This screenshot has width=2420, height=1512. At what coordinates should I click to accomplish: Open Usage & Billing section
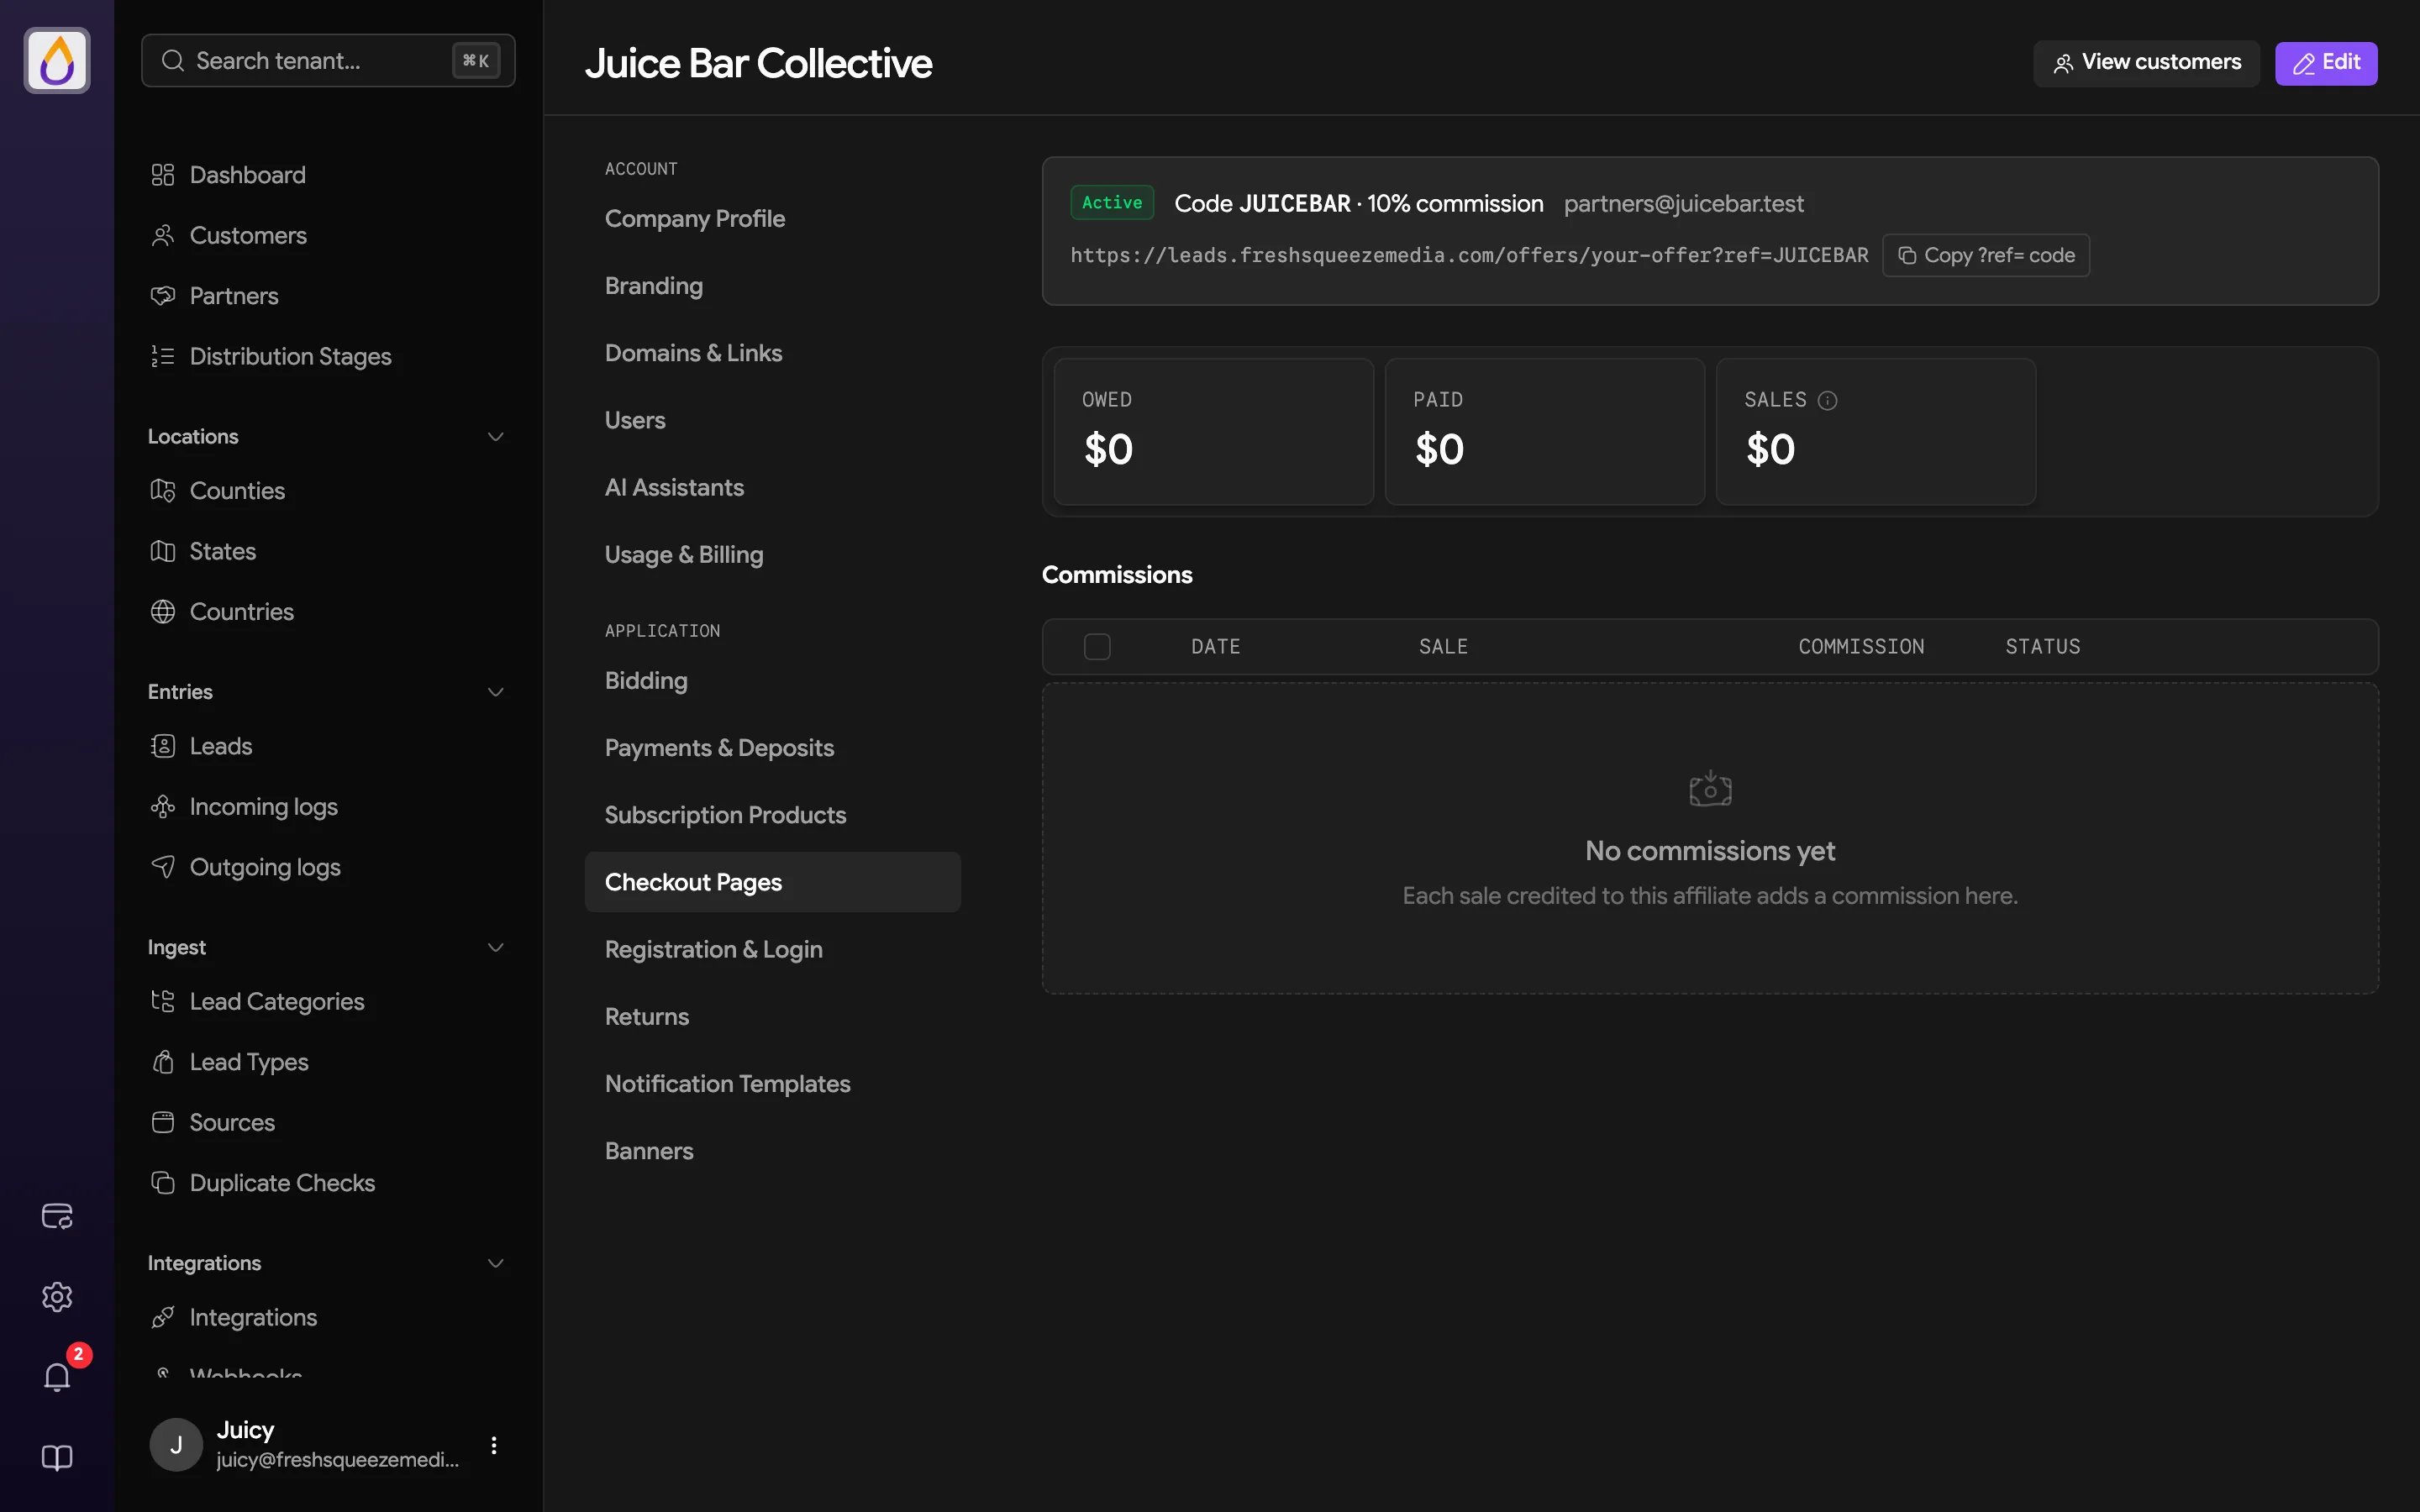(773, 555)
